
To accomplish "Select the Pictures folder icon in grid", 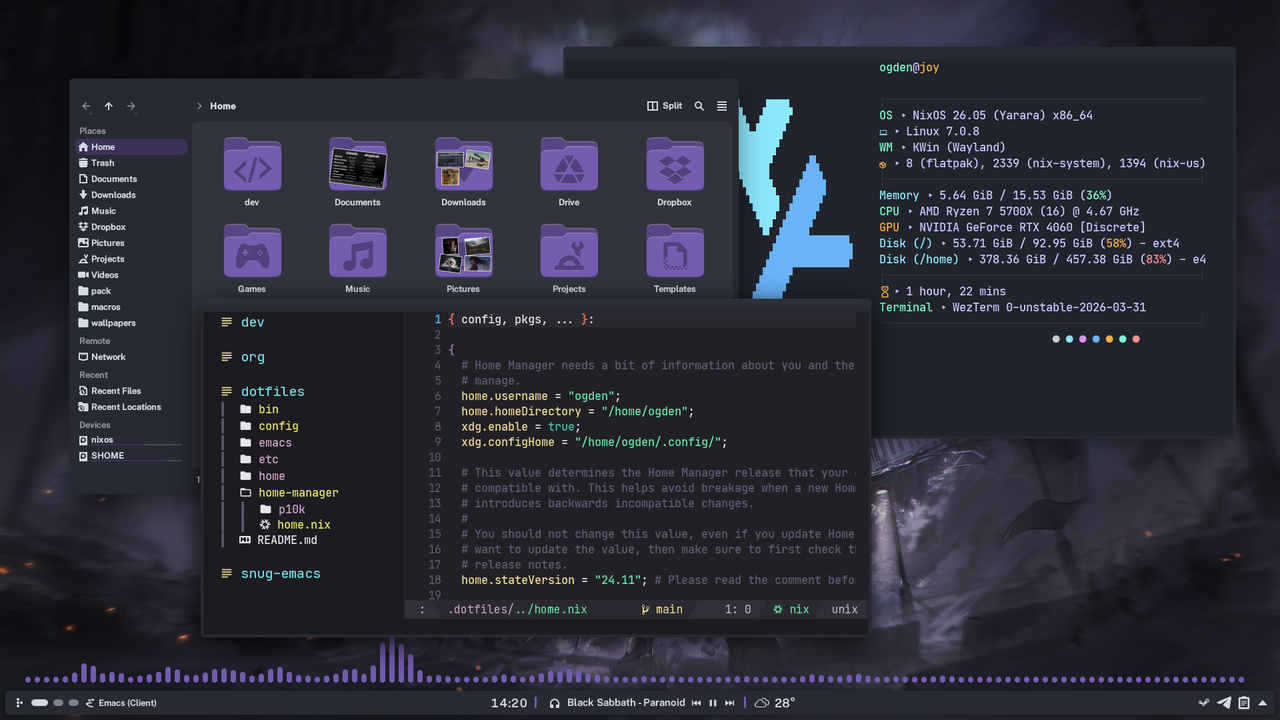I will [x=463, y=251].
